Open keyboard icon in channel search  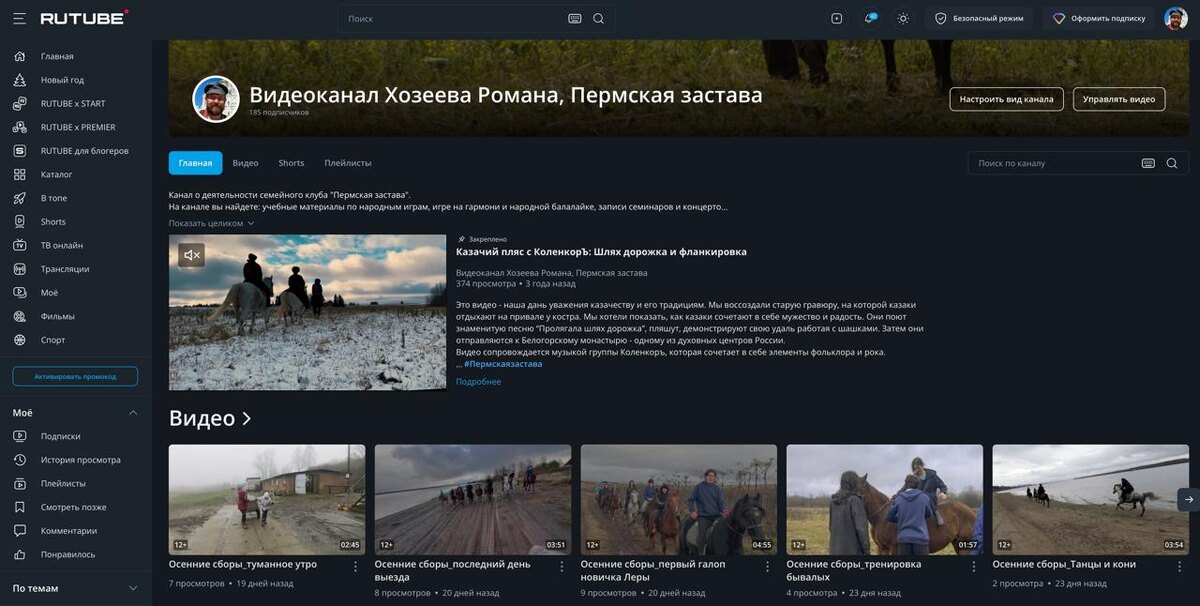tap(1148, 163)
